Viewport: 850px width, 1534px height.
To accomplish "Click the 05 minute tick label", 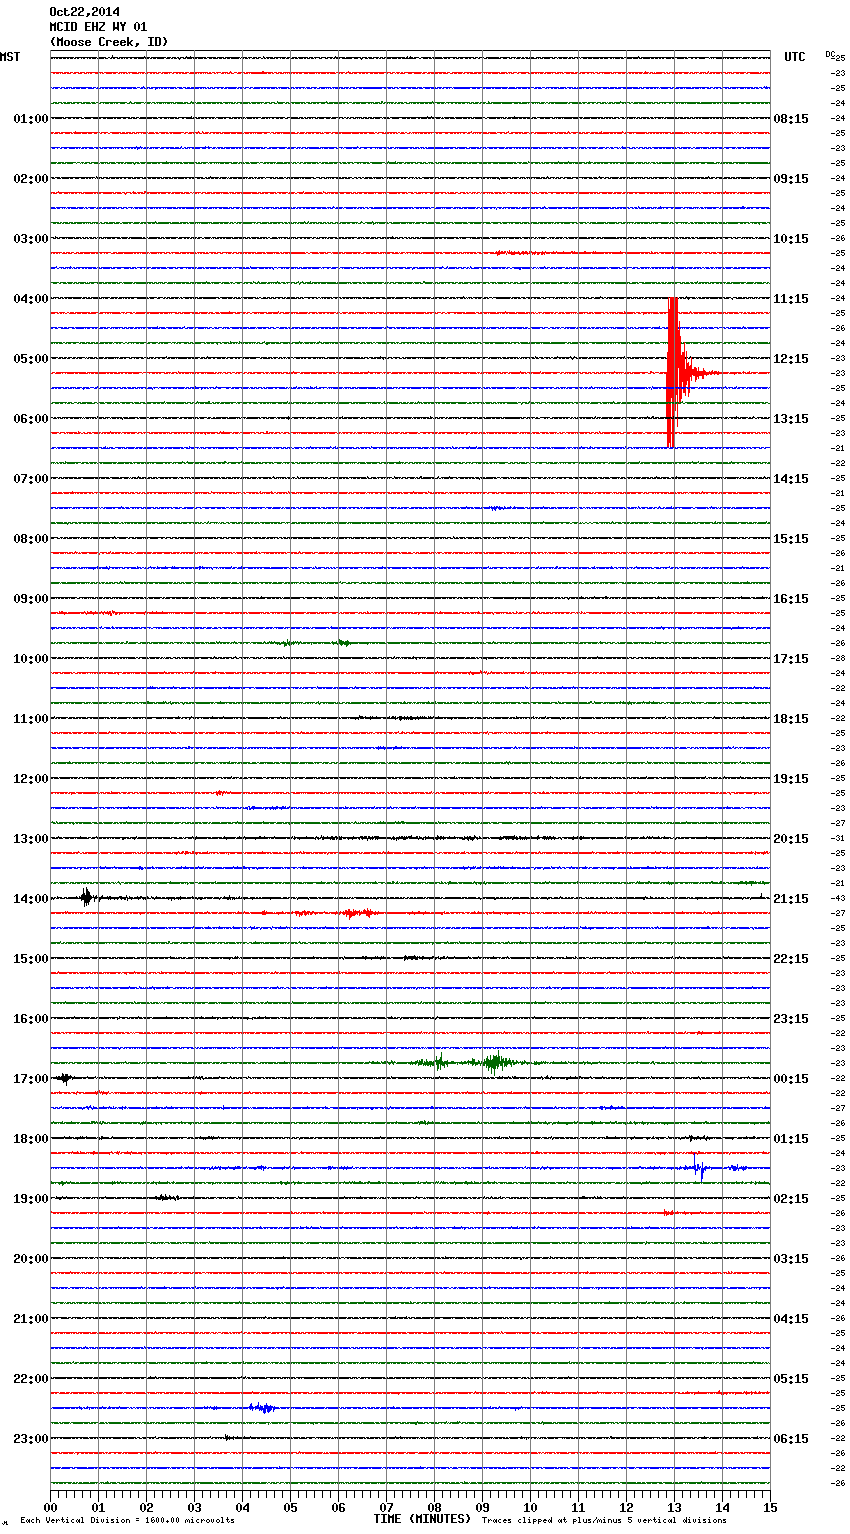I will coord(290,1507).
